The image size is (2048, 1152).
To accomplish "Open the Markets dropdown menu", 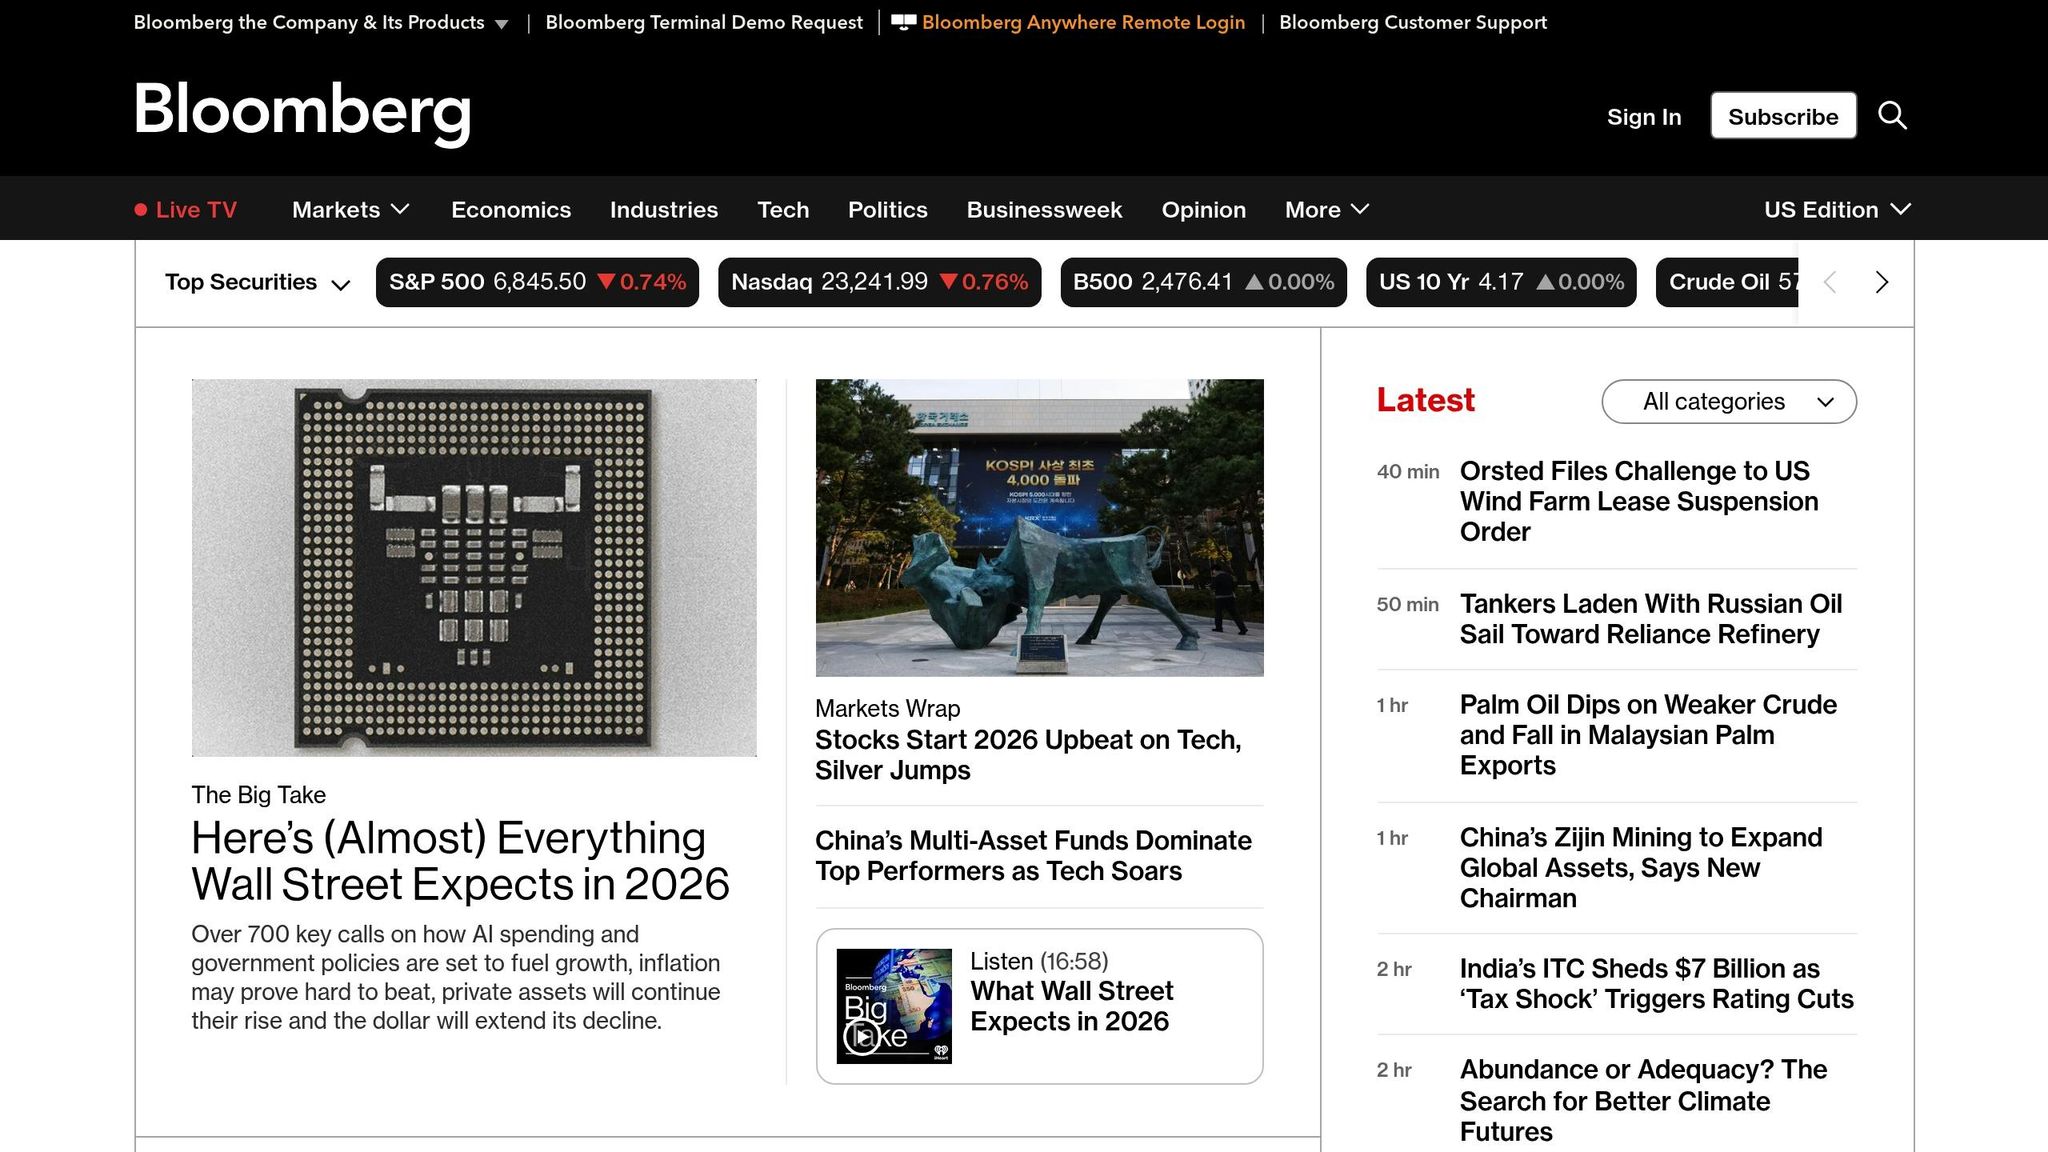I will point(349,209).
